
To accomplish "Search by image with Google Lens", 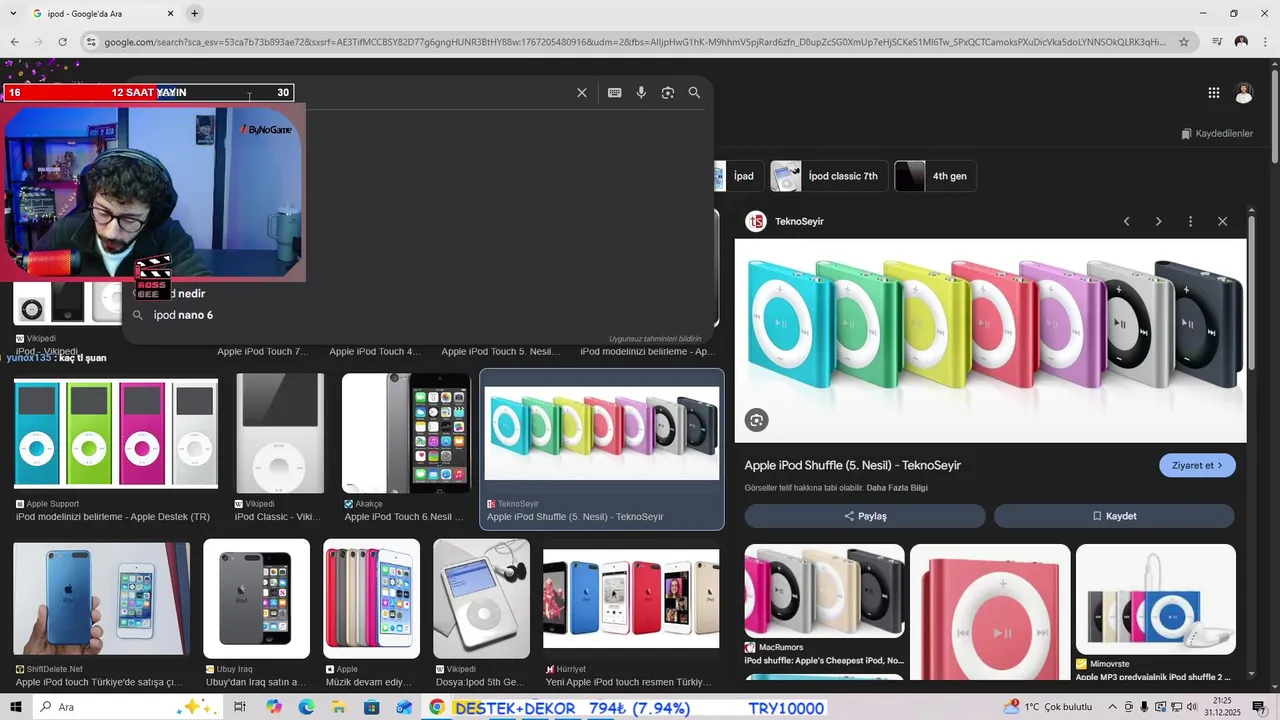I will point(668,93).
